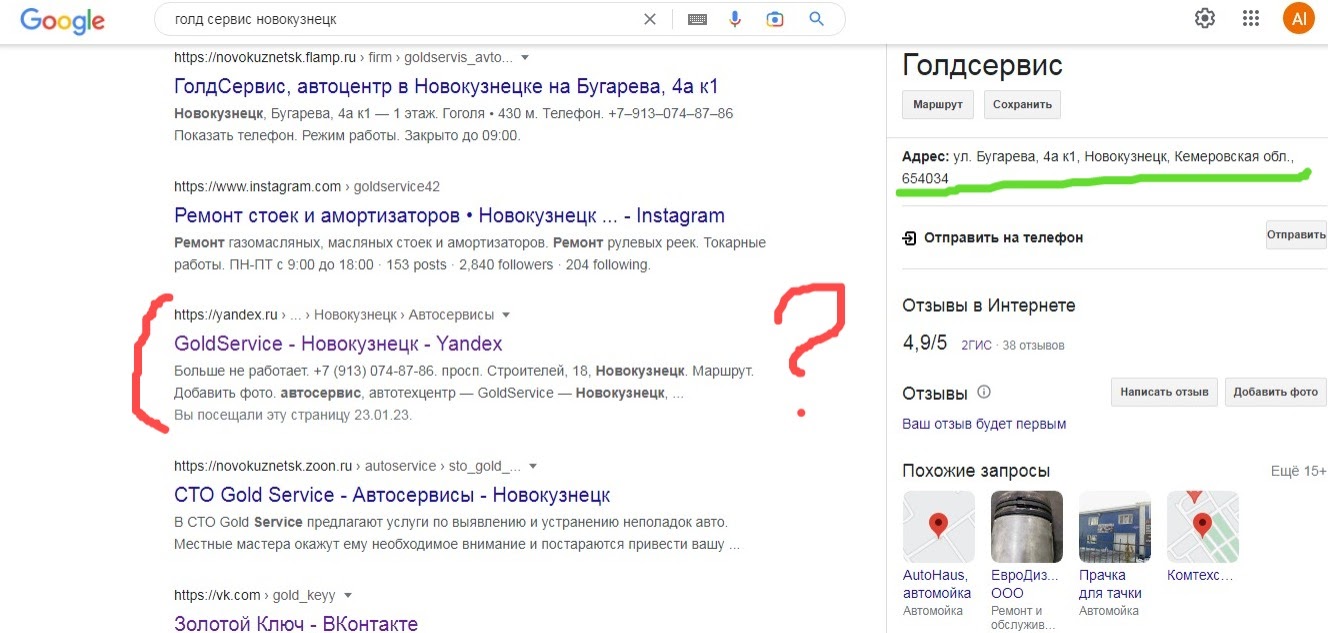
Task: Expand dropdown arrow for zoon.ru result
Action: [533, 466]
